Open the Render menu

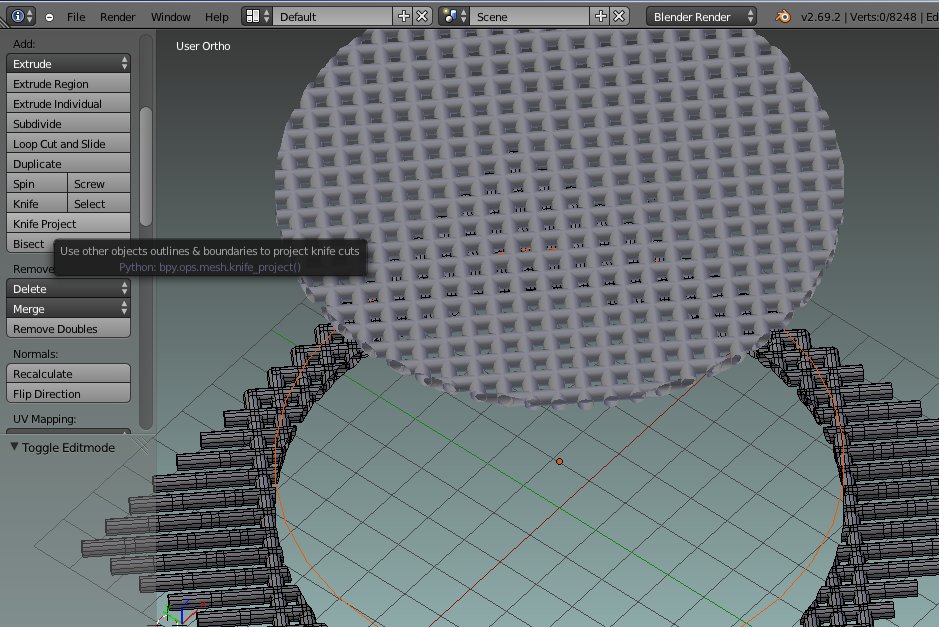coord(117,17)
